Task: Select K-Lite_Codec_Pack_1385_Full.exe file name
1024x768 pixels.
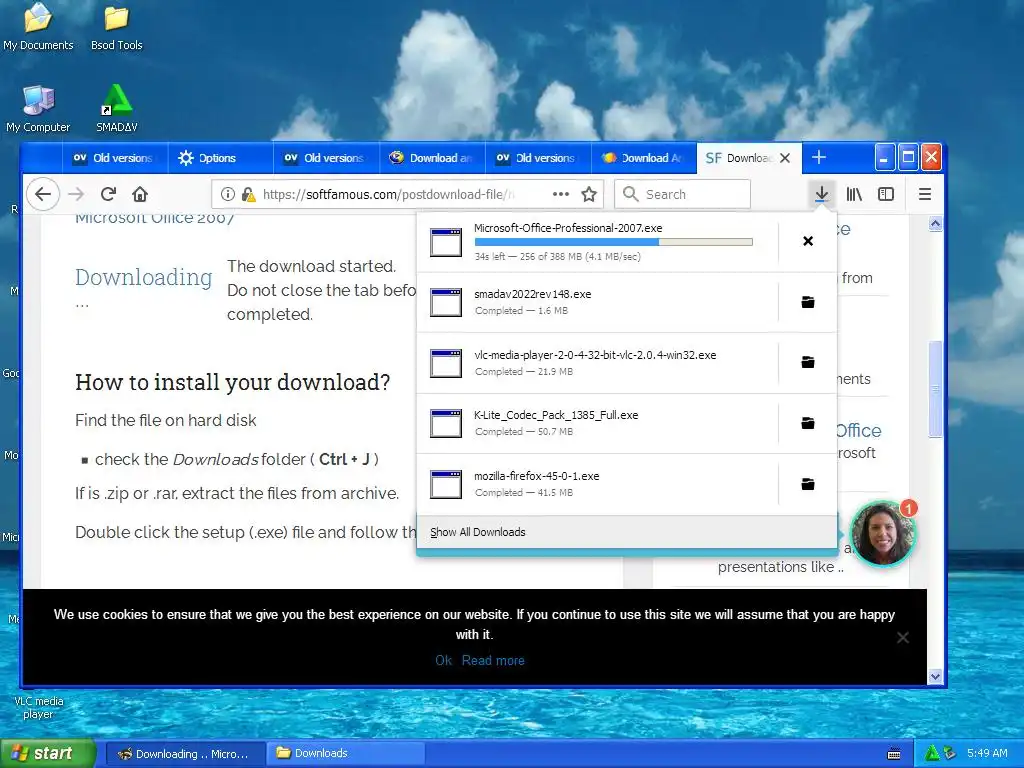Action: pos(556,415)
